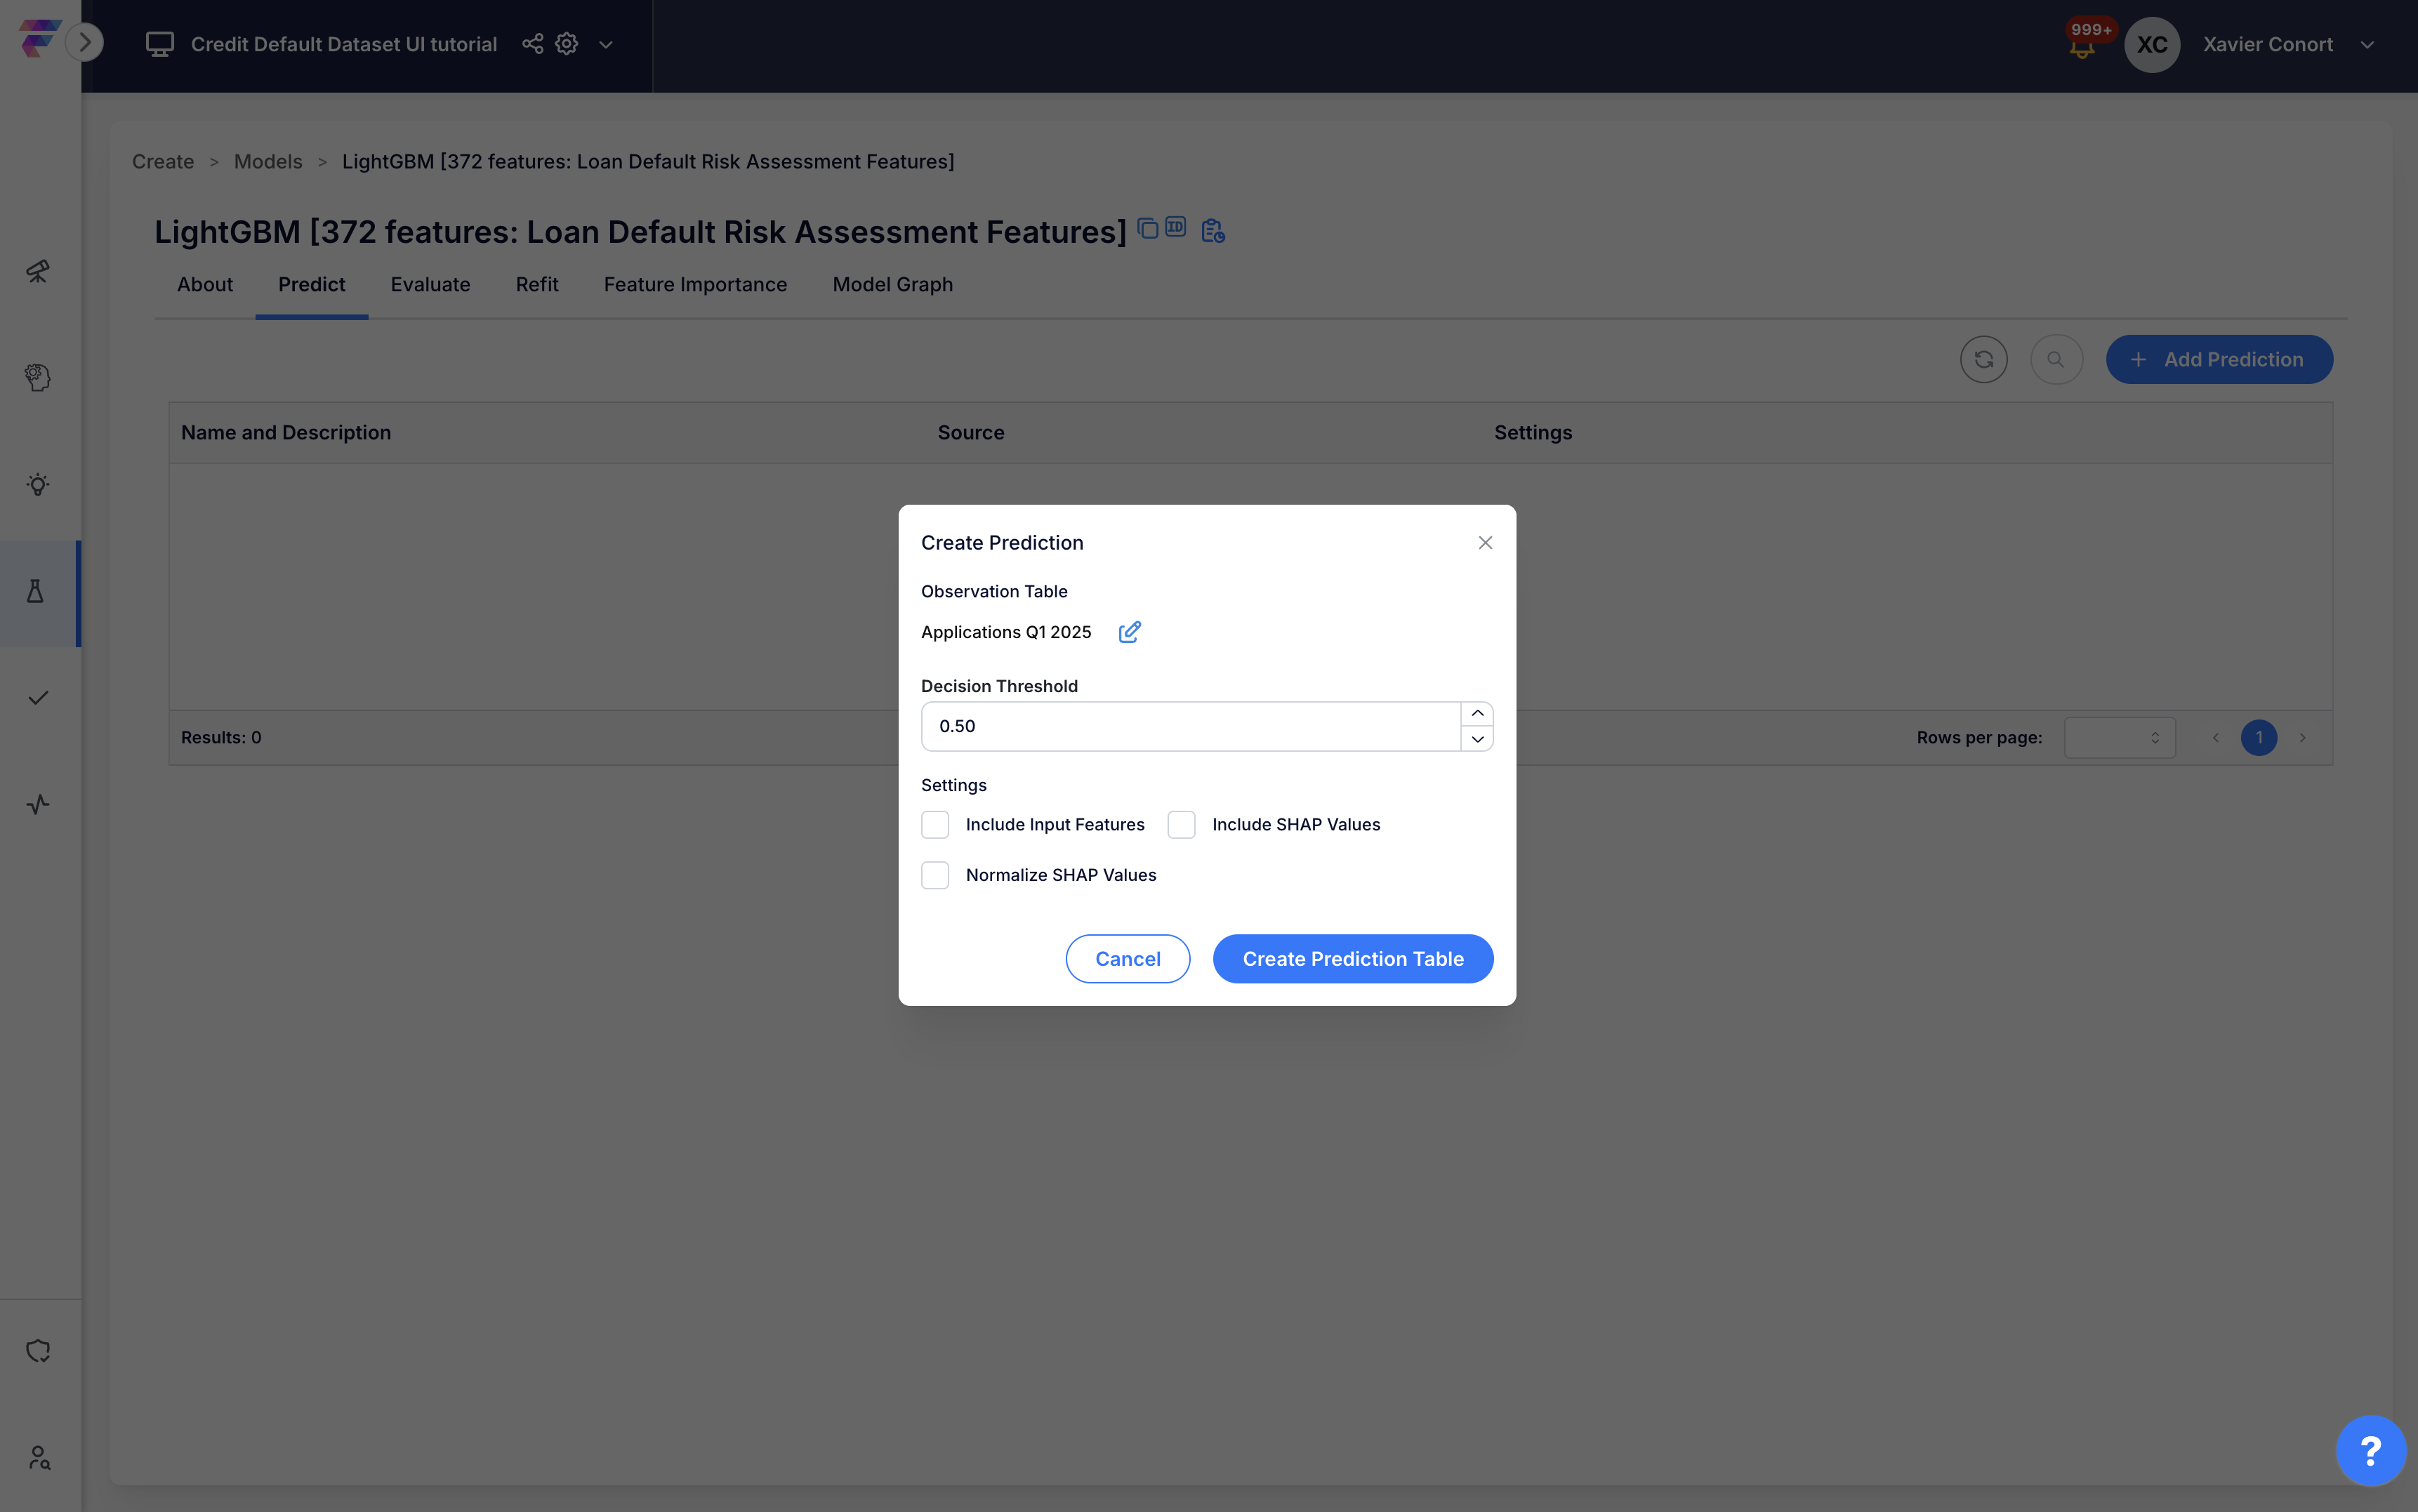Open the settings gear in top bar
The width and height of the screenshot is (2418, 1512).
(x=567, y=44)
